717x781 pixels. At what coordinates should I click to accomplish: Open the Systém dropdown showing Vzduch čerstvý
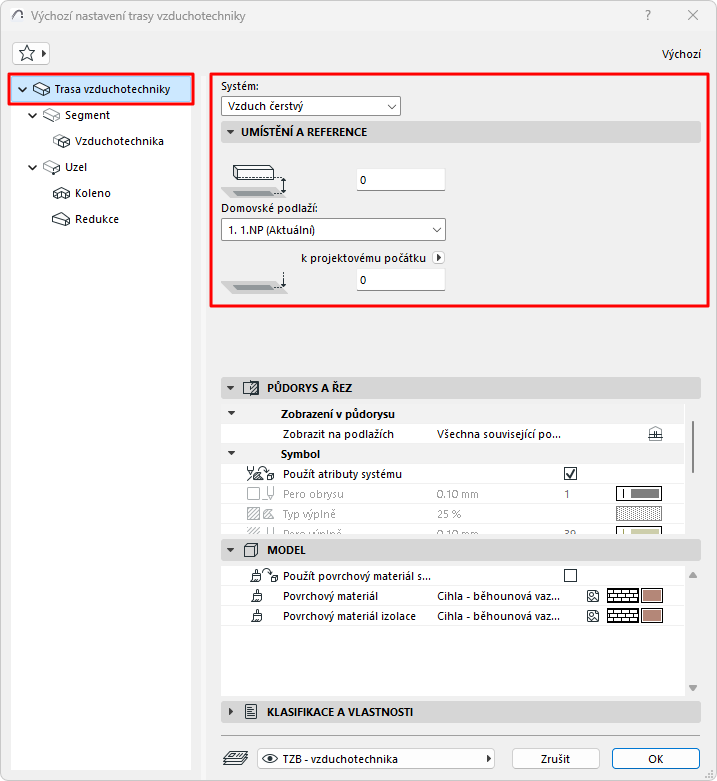pos(311,106)
